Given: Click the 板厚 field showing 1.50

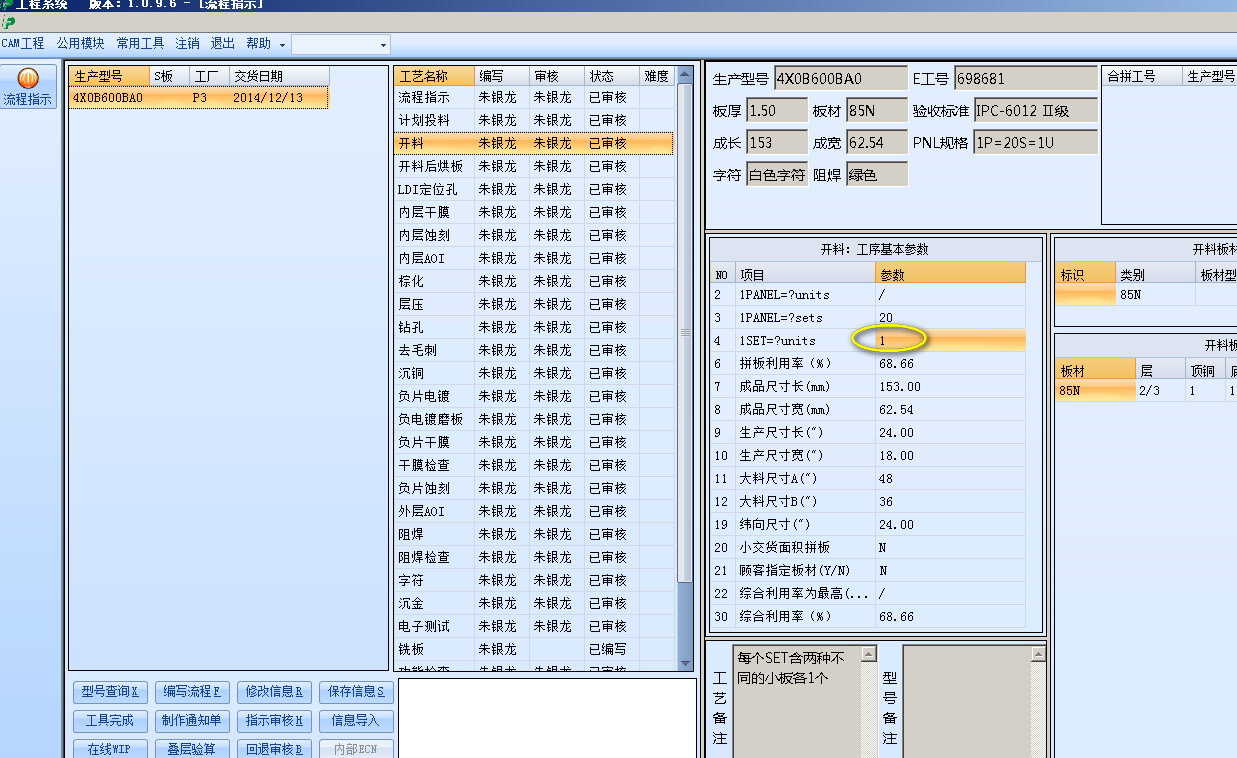Looking at the screenshot, I should (776, 111).
